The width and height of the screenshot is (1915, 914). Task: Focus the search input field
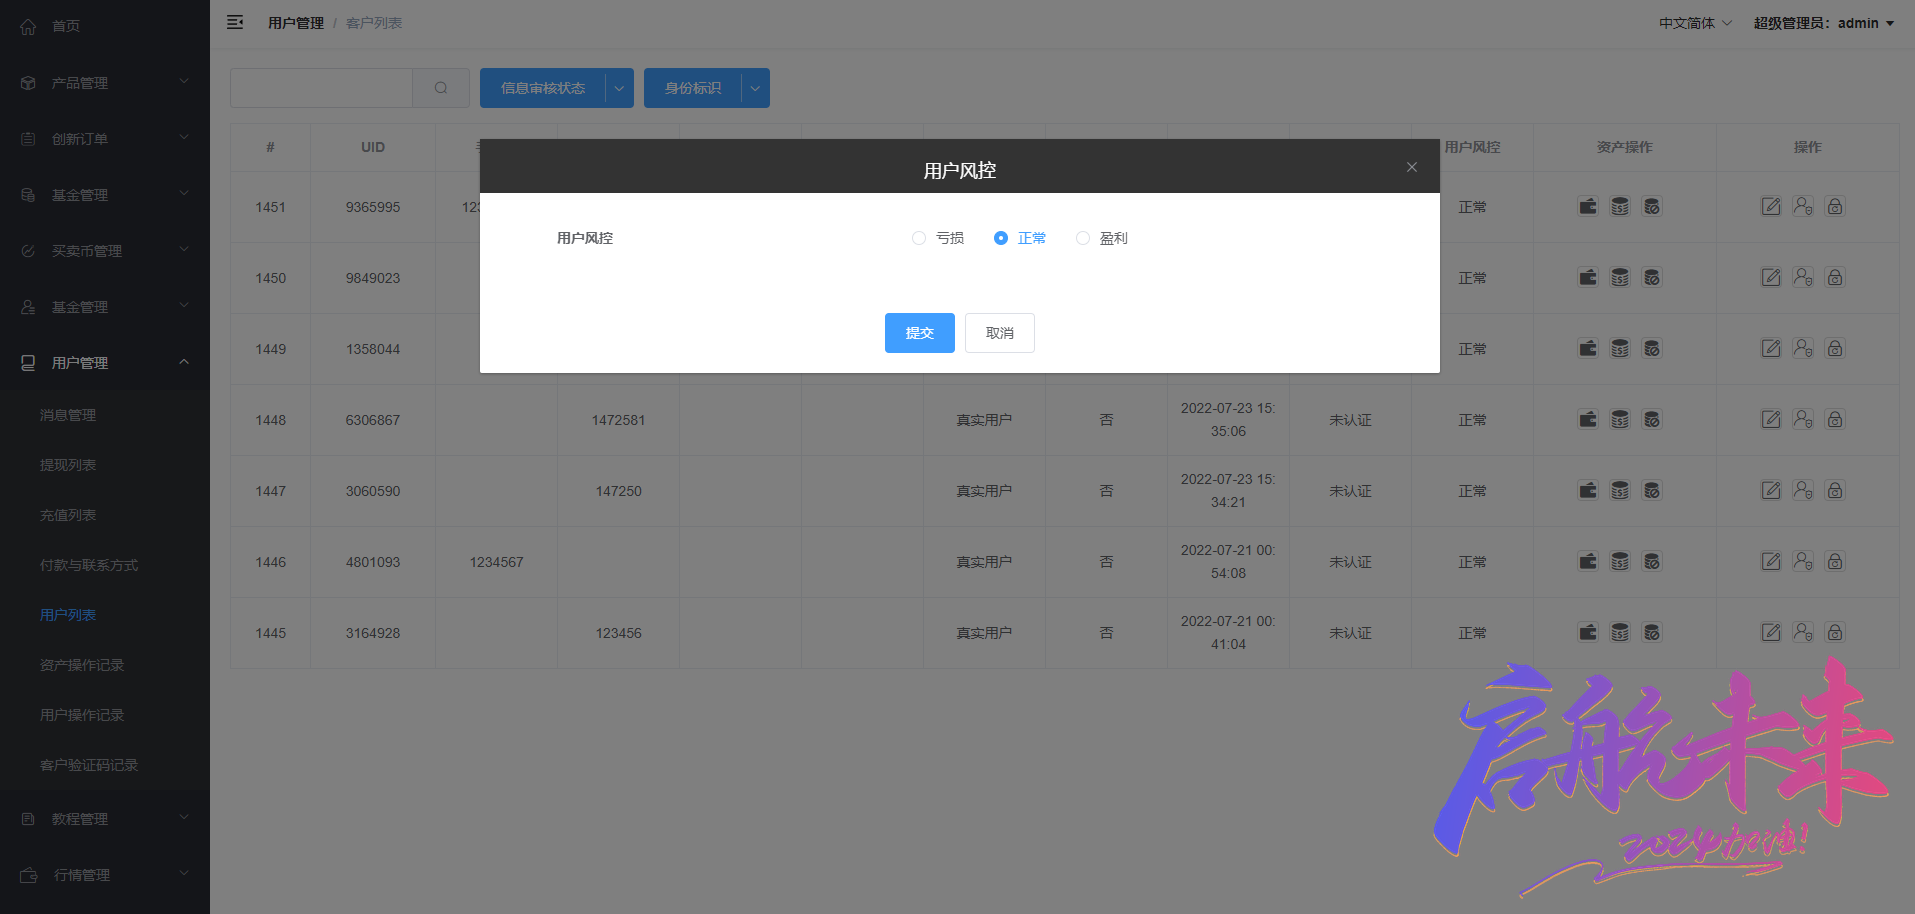(x=322, y=88)
